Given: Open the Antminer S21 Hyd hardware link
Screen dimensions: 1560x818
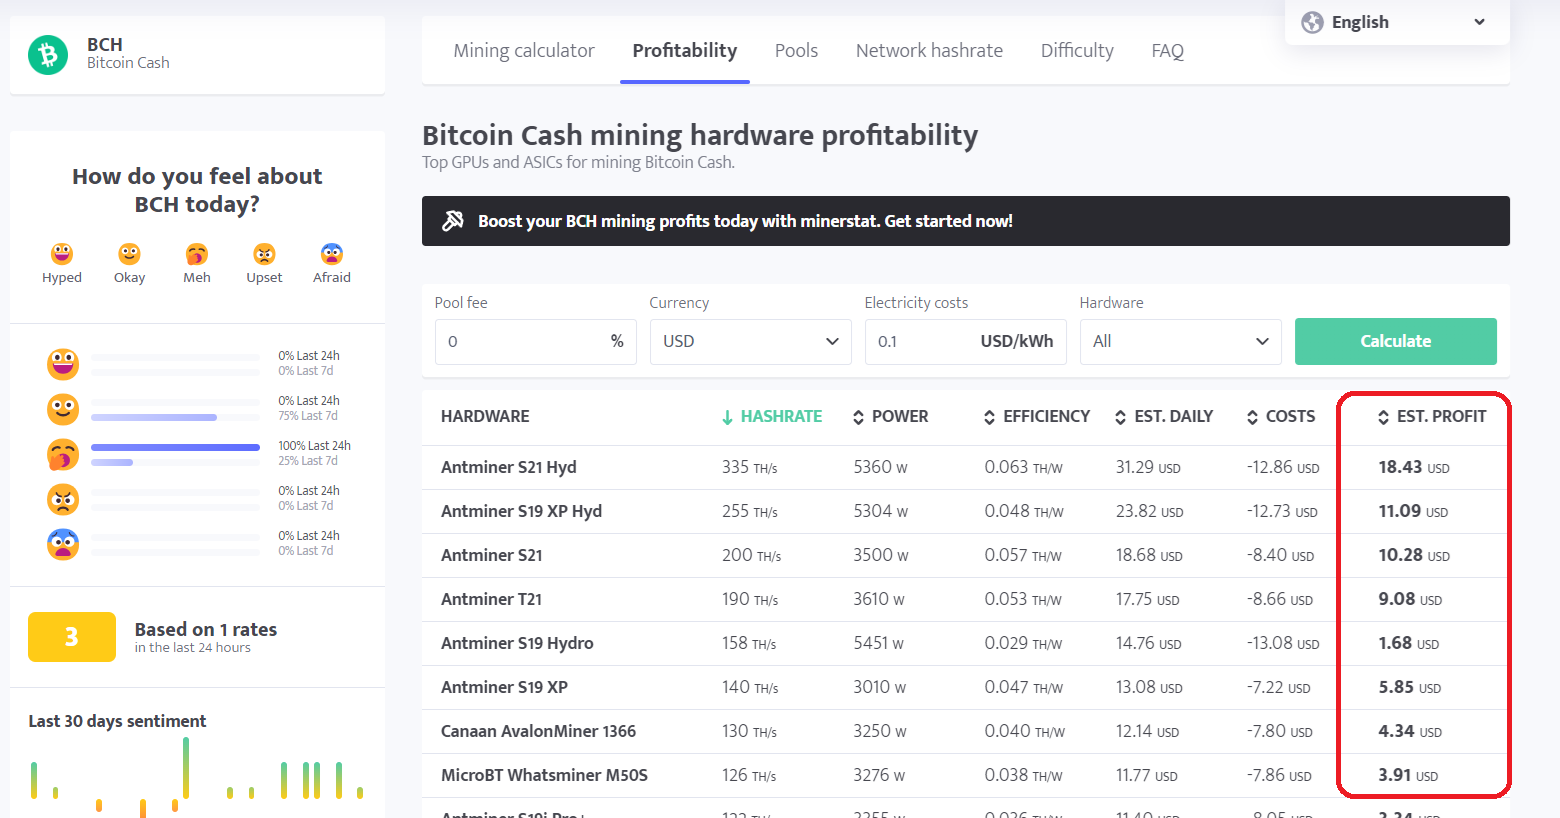Looking at the screenshot, I should tap(508, 467).
